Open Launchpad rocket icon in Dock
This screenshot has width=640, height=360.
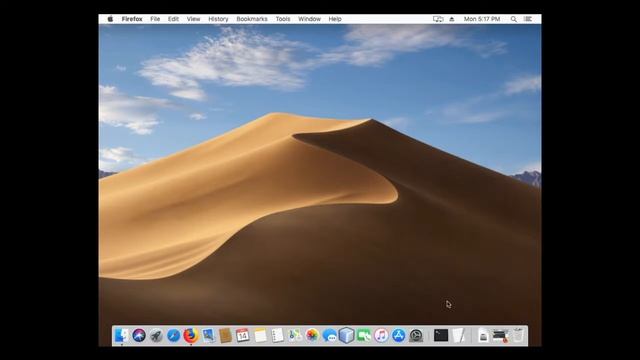pyautogui.click(x=156, y=336)
